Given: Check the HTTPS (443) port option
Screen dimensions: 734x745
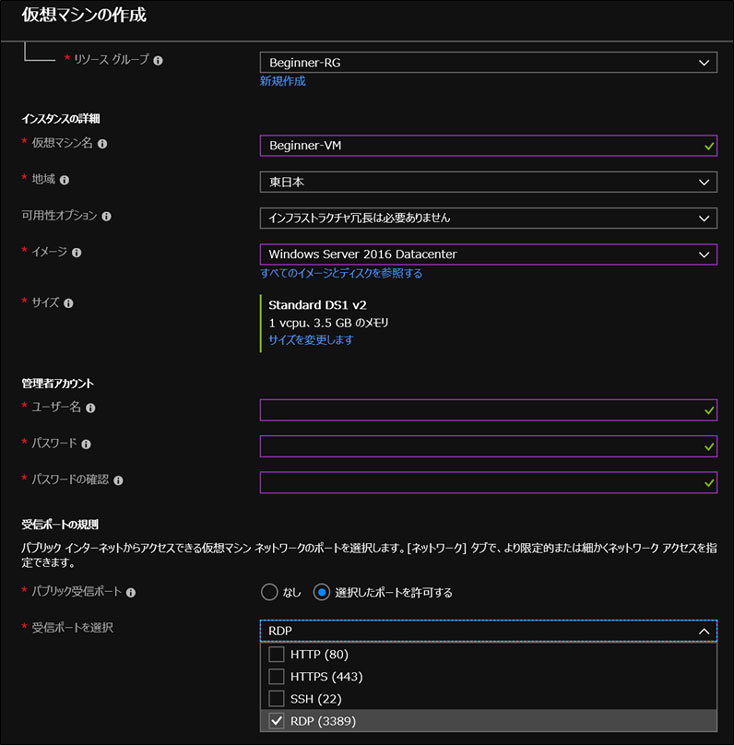Looking at the screenshot, I should [x=277, y=677].
